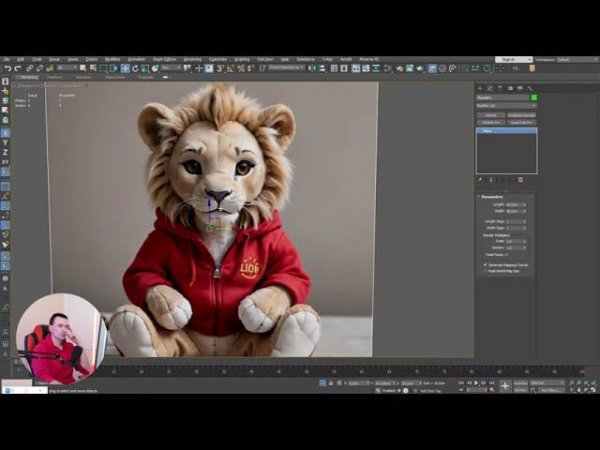Click the Key Filters button
The image size is (600, 450).
coord(551,390)
